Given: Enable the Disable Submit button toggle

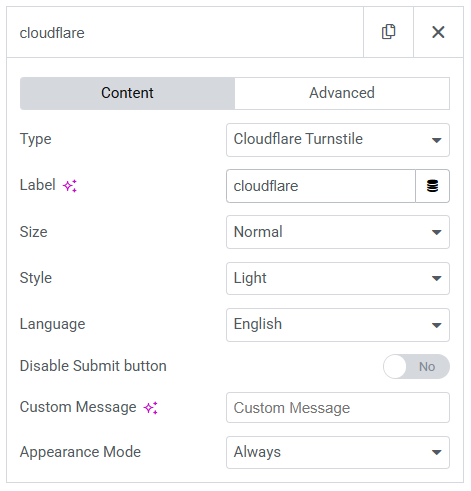Looking at the screenshot, I should (416, 366).
